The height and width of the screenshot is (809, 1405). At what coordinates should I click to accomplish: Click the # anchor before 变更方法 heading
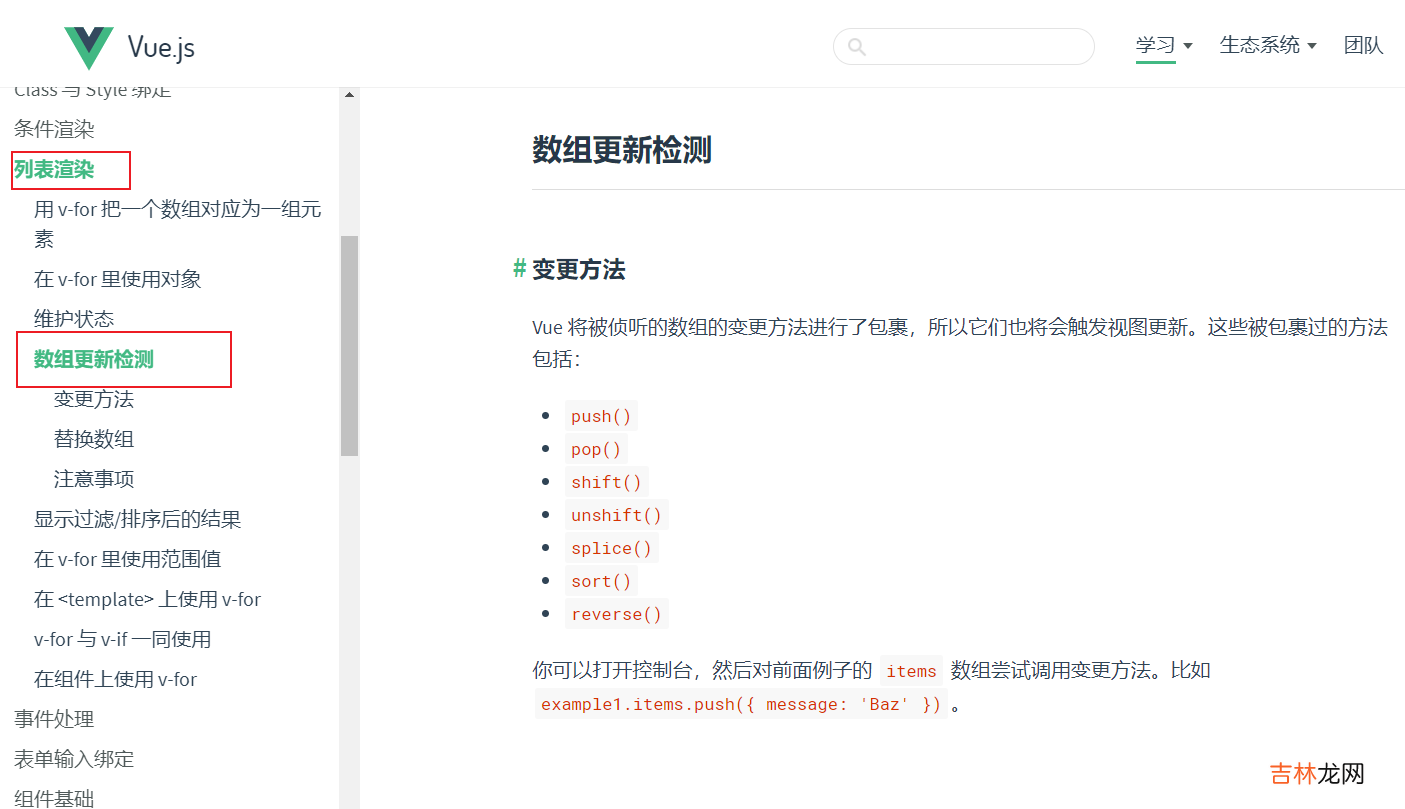[x=519, y=268]
